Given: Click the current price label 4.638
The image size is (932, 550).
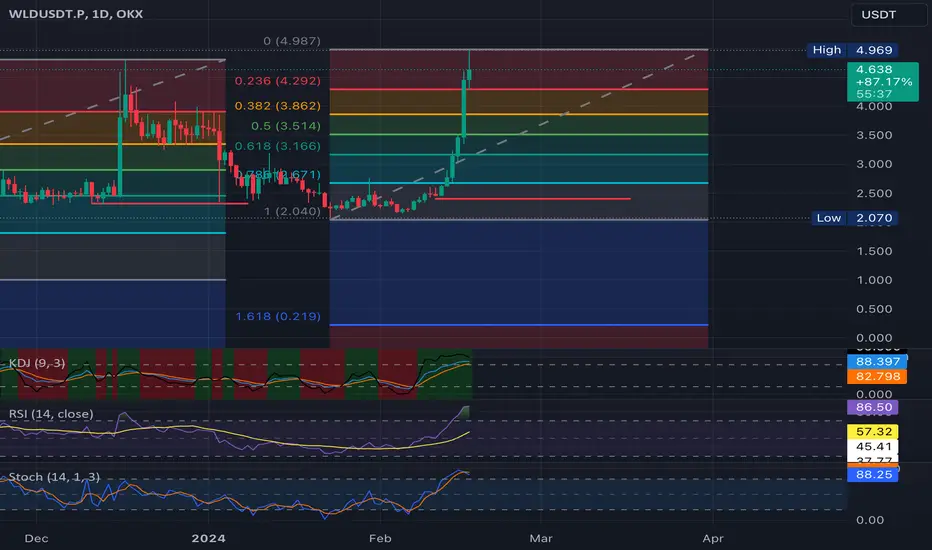Looking at the screenshot, I should pyautogui.click(x=883, y=82).
